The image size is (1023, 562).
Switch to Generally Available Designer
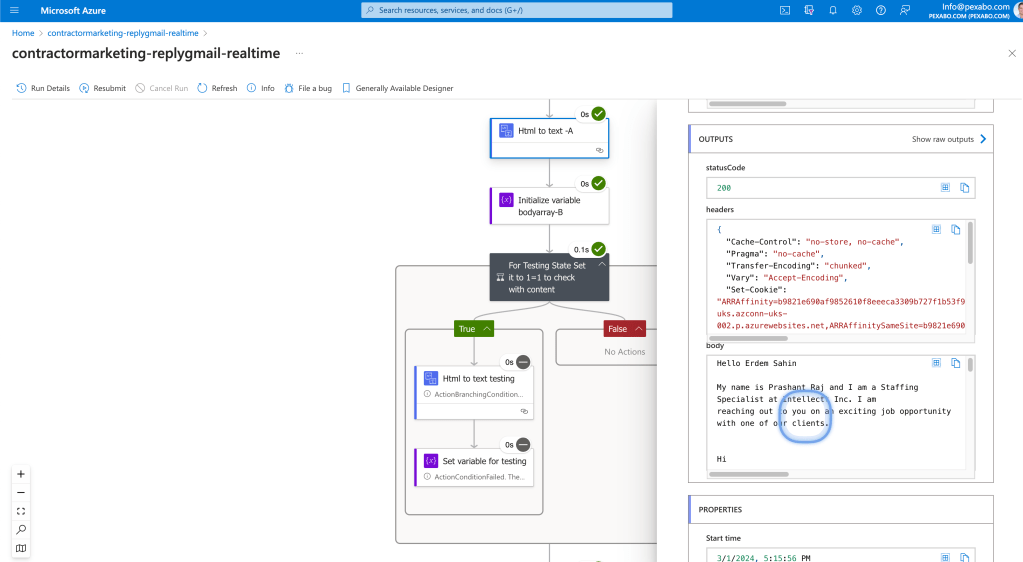397,88
